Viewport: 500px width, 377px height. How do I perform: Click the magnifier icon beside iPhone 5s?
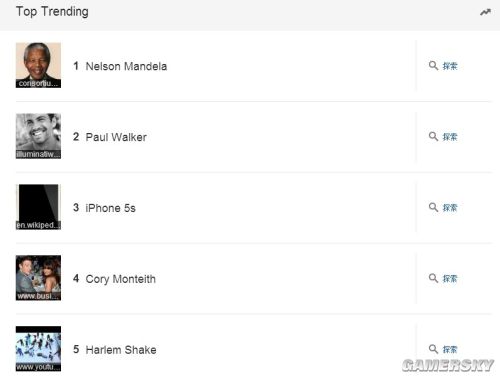[x=433, y=207]
